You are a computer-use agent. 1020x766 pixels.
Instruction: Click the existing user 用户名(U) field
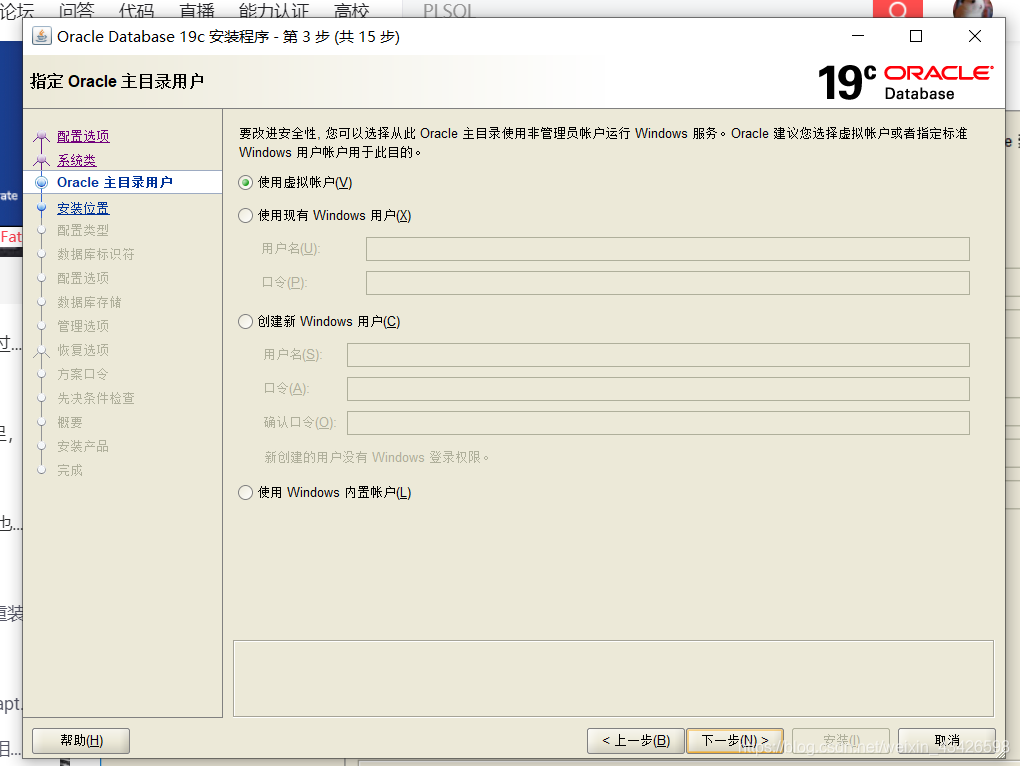coord(667,249)
